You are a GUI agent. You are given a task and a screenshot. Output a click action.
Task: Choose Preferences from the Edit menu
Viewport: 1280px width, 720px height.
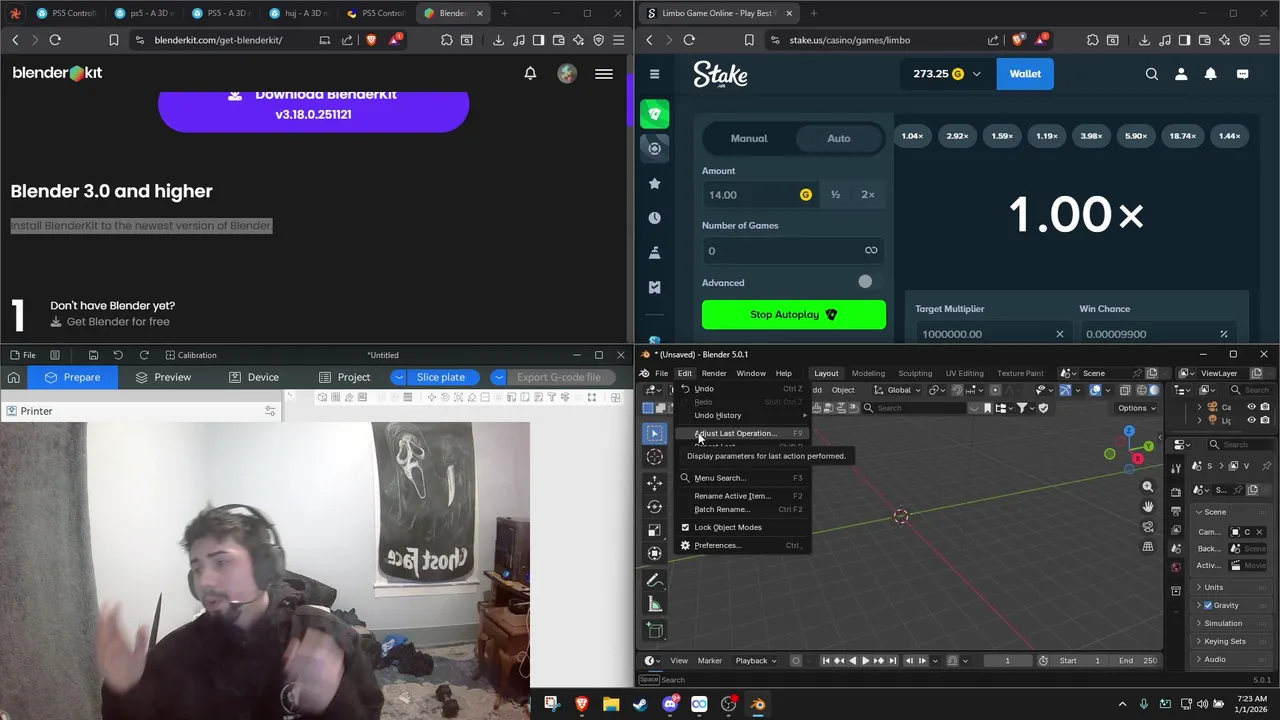pyautogui.click(x=742, y=545)
